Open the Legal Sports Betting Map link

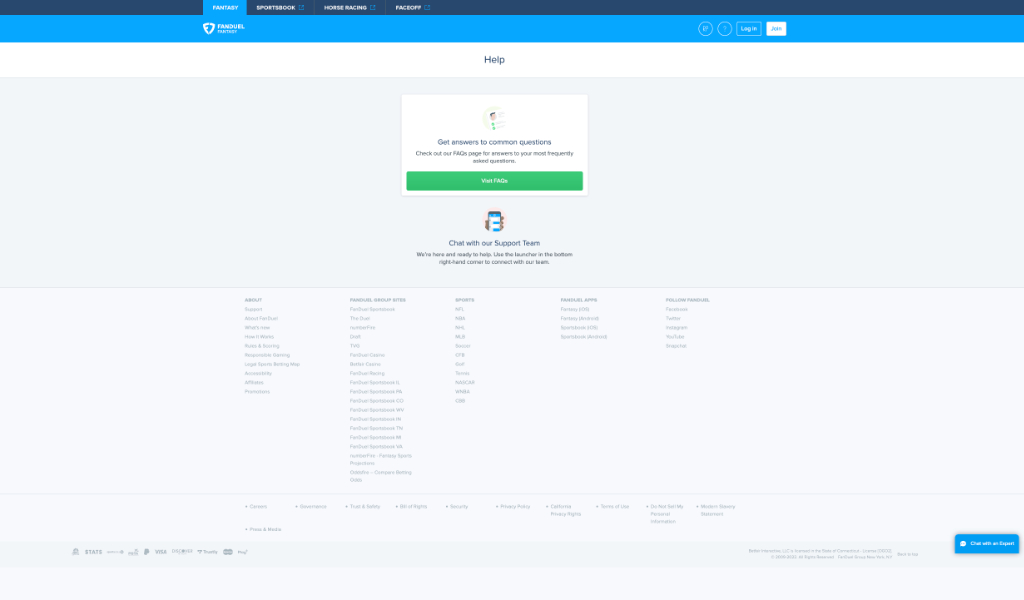(x=272, y=364)
